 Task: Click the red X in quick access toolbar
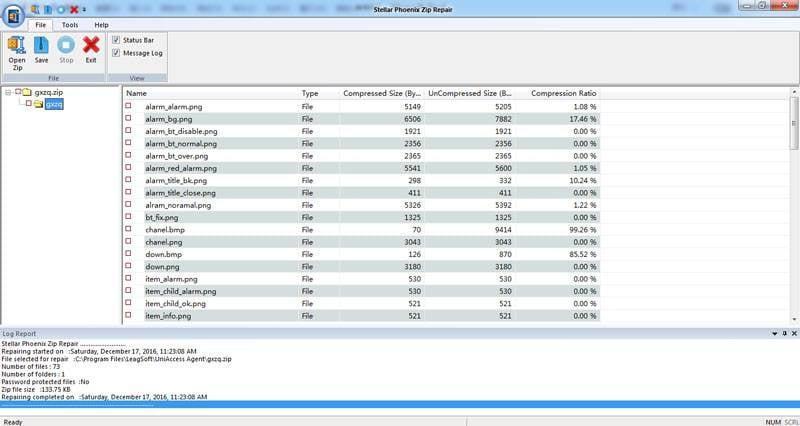(73, 8)
